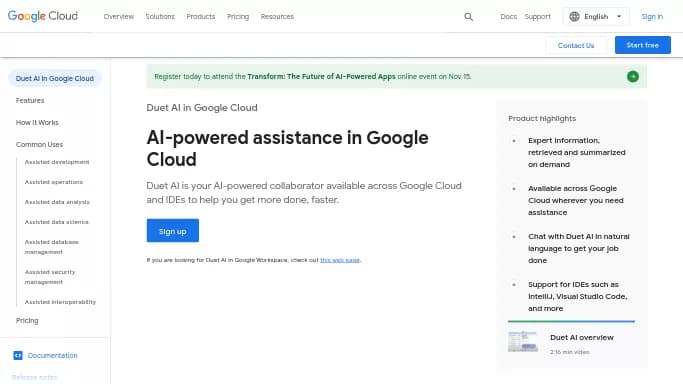Open the Support link in the header

(538, 17)
